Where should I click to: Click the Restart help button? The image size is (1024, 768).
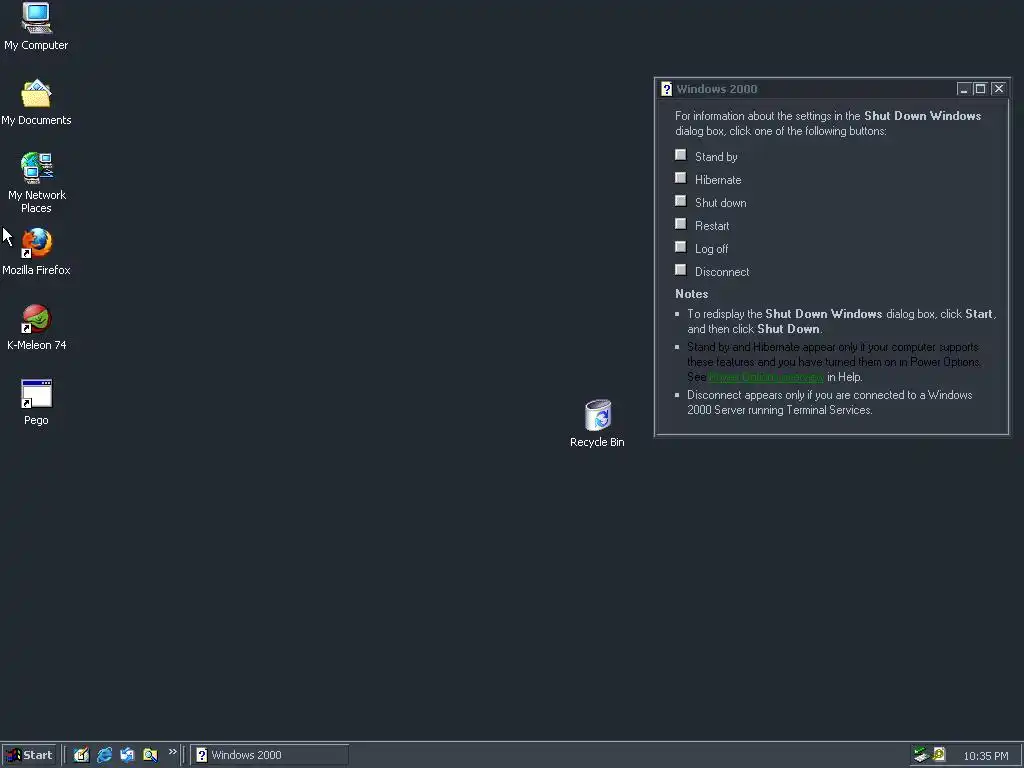point(680,224)
